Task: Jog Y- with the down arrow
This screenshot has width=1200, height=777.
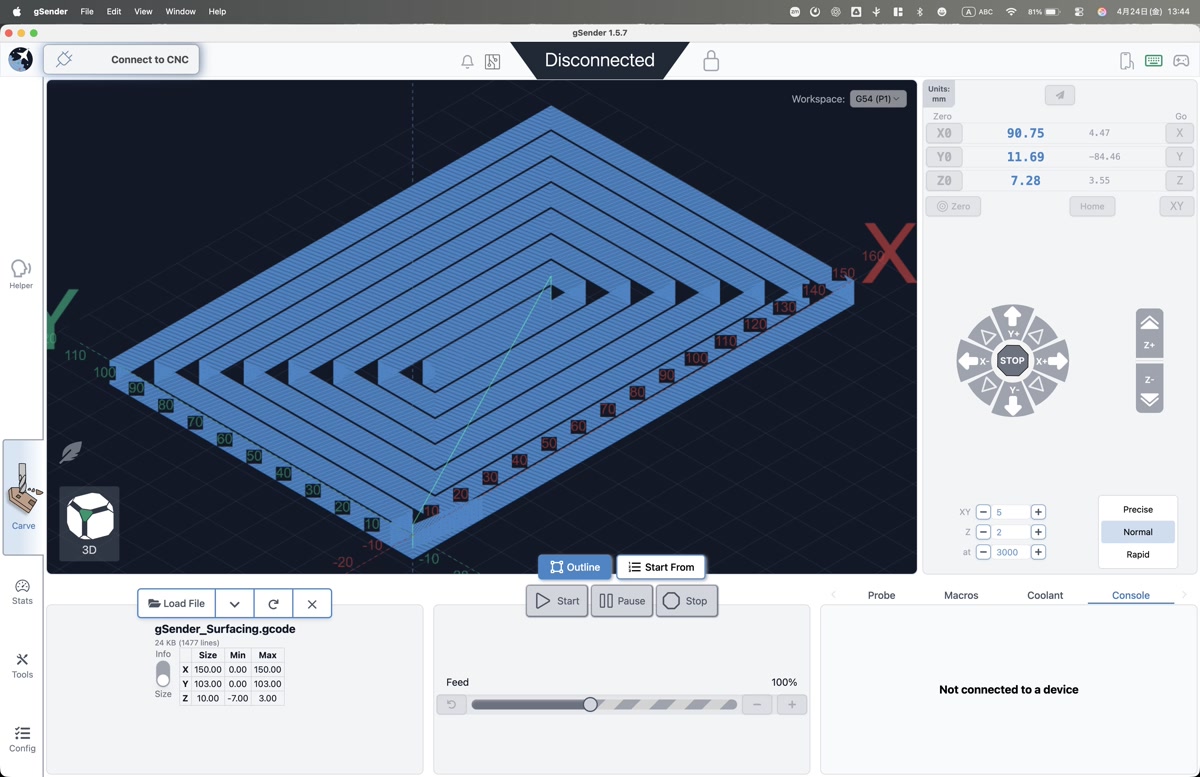Action: tap(1013, 399)
